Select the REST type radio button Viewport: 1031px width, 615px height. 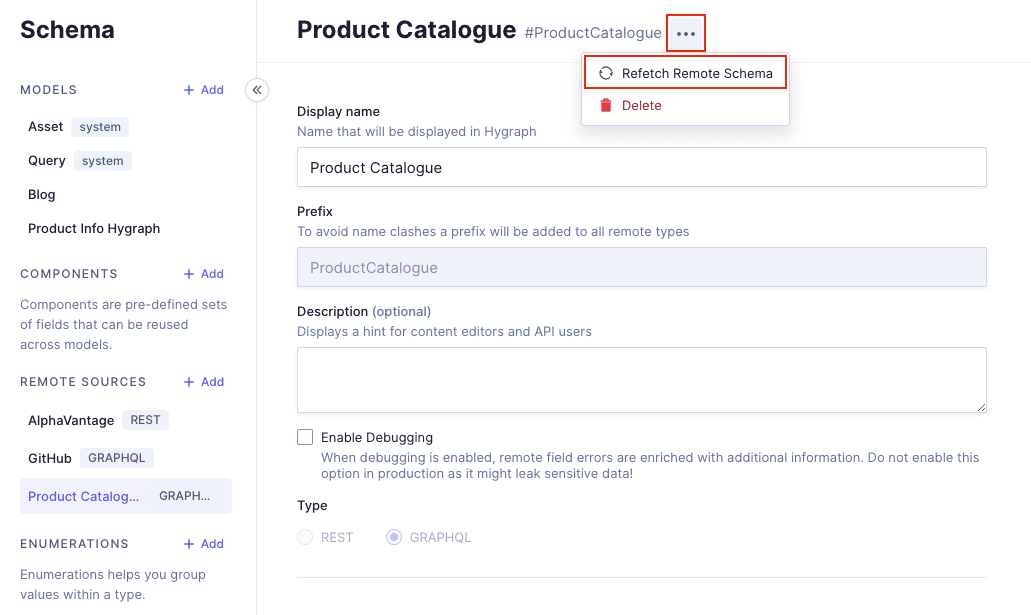tap(306, 537)
